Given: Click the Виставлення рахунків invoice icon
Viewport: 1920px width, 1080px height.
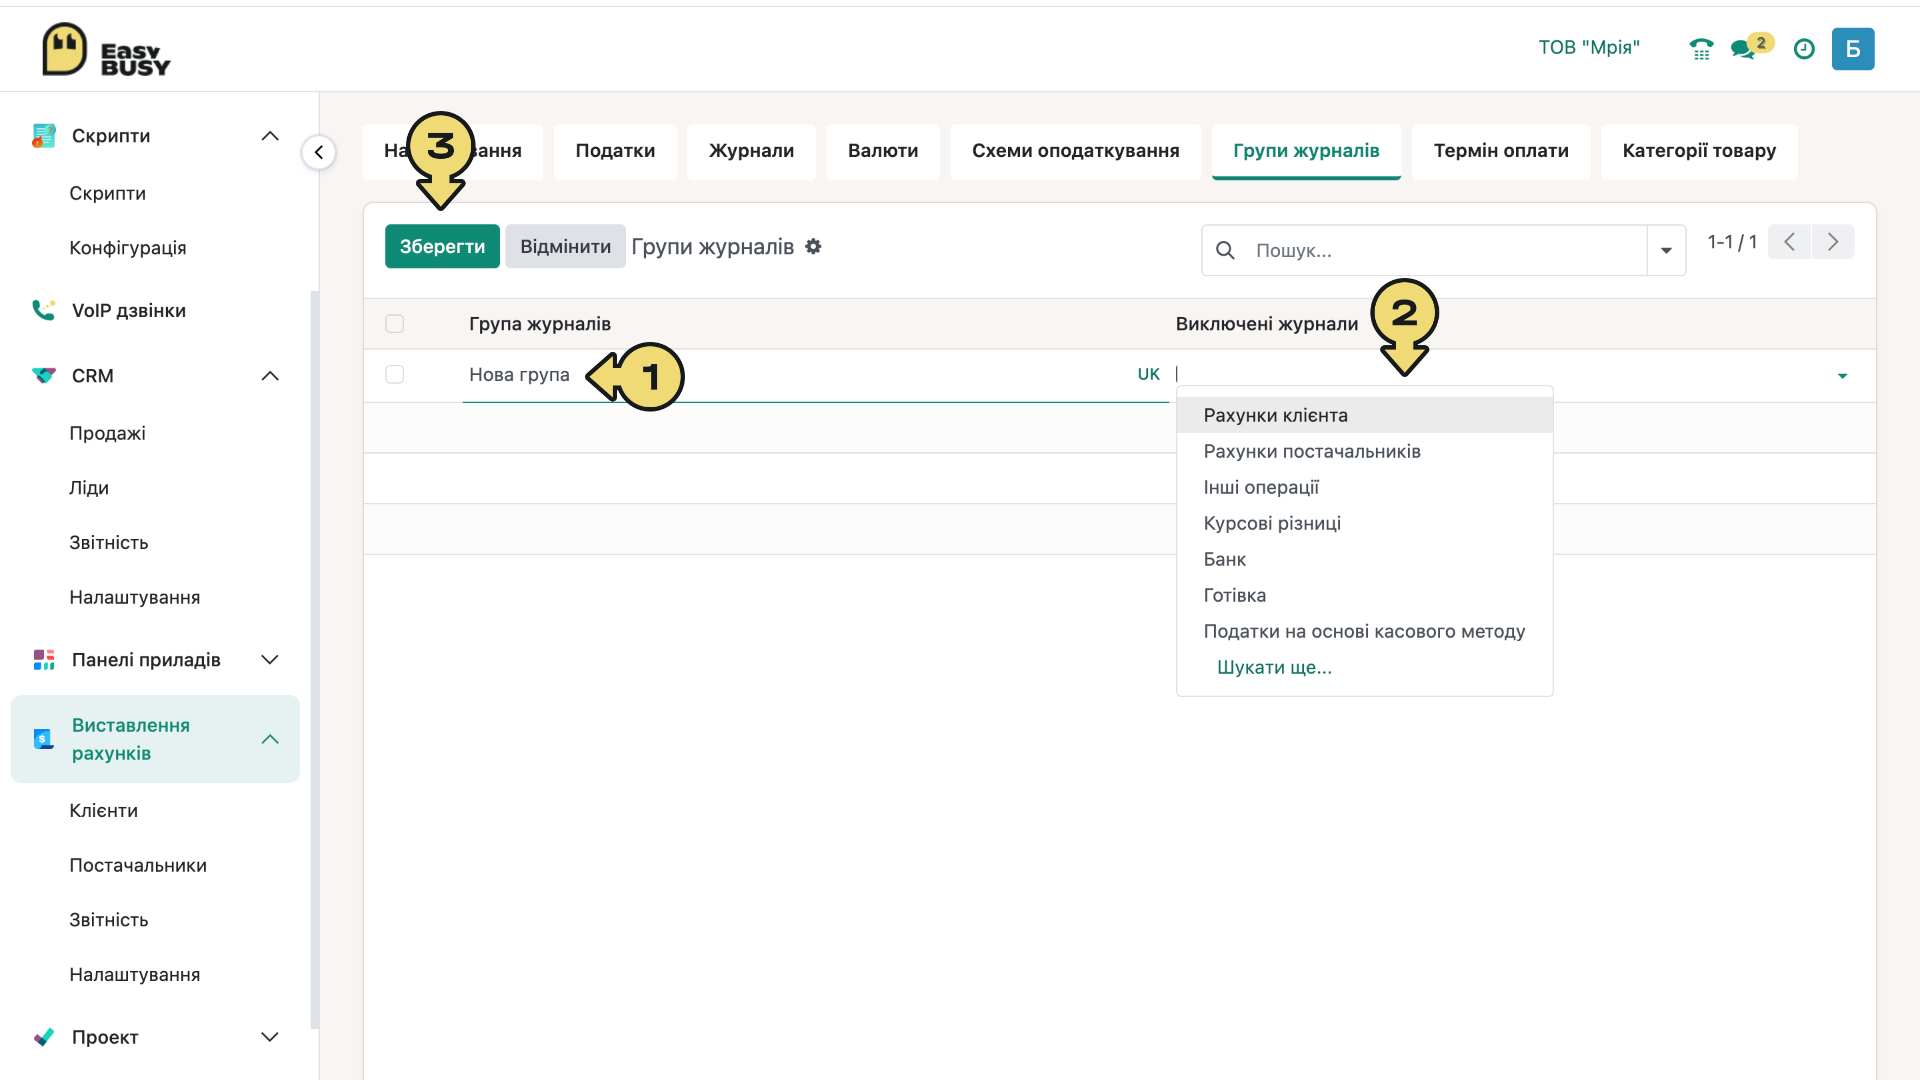Looking at the screenshot, I should tap(44, 739).
